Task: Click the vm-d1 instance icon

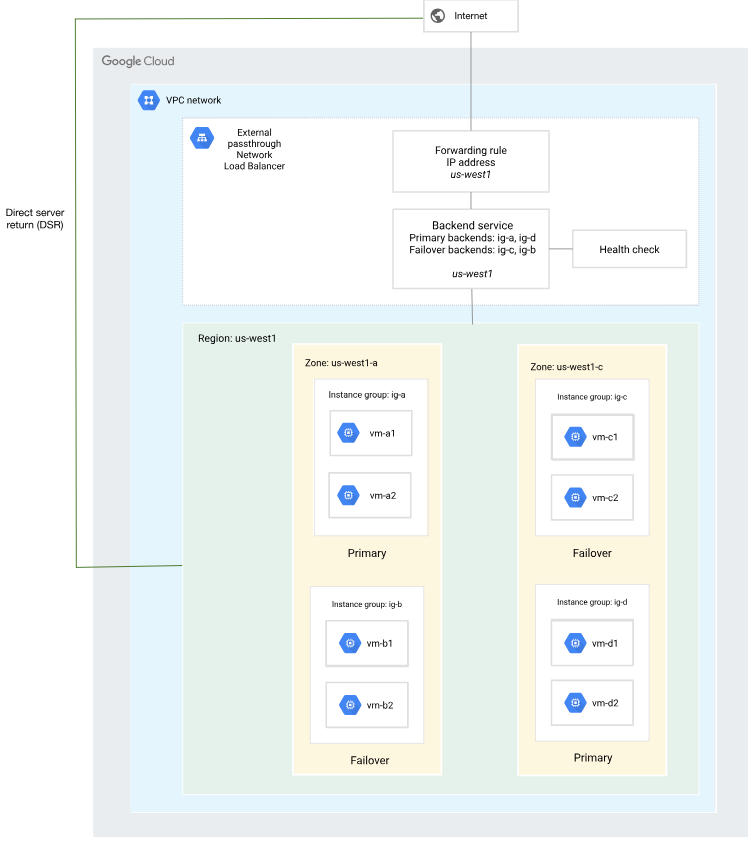Action: pyautogui.click(x=574, y=643)
